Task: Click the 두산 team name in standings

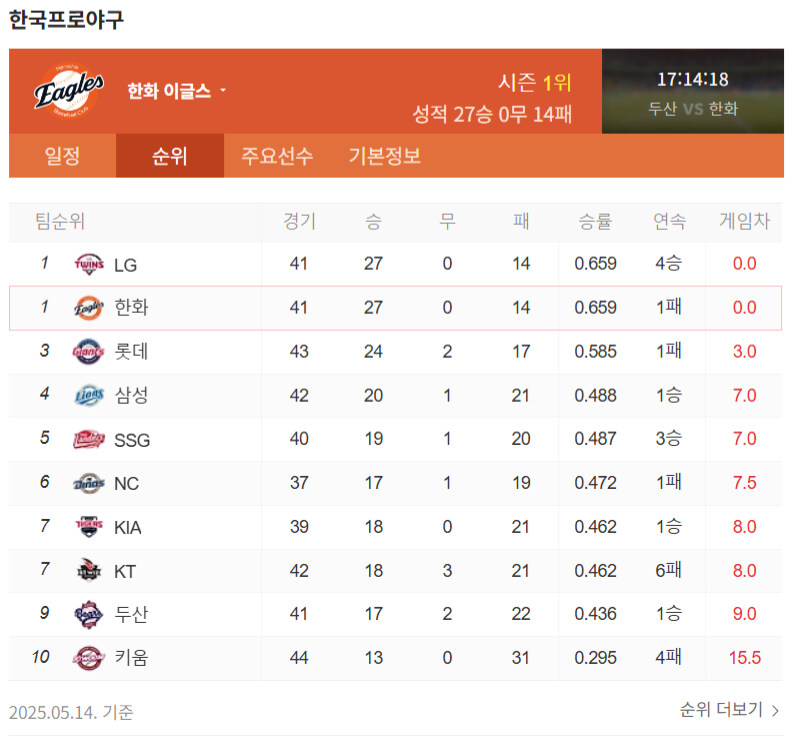Action: [131, 614]
